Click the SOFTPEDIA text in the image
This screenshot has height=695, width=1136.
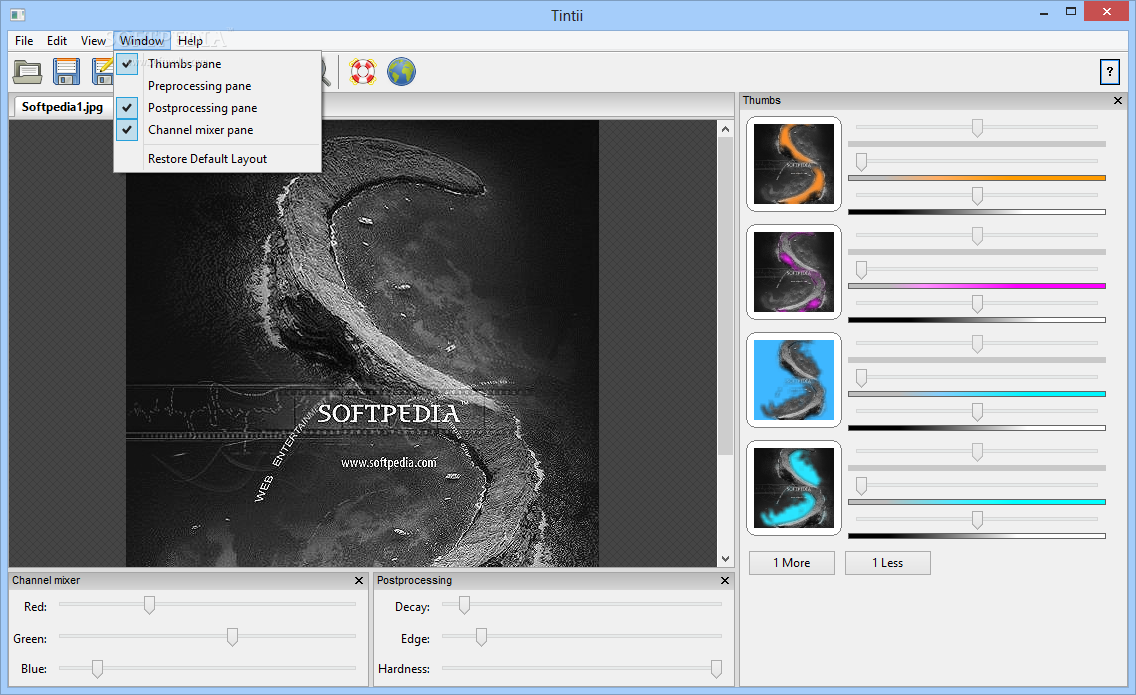pyautogui.click(x=388, y=413)
